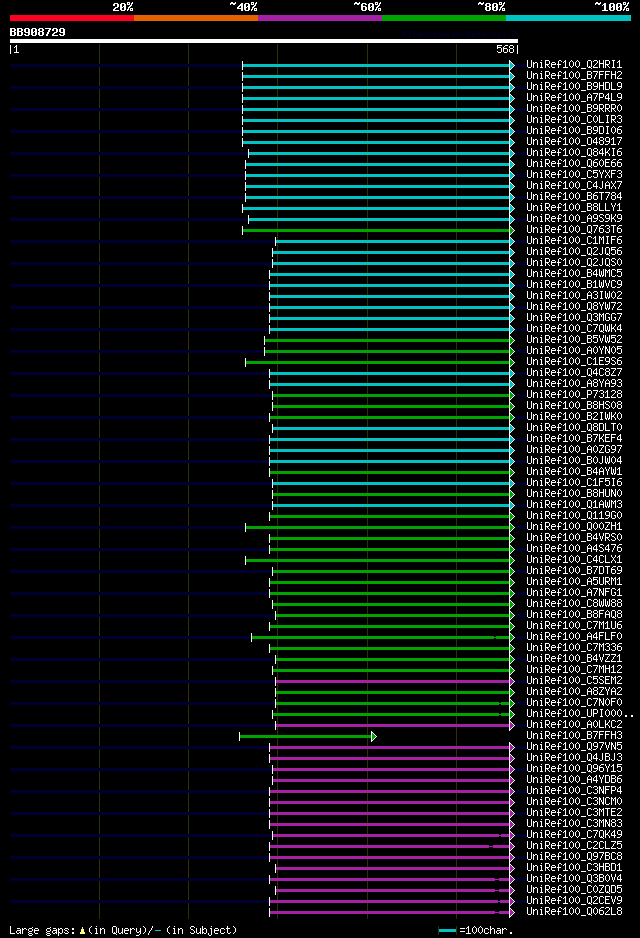Screen dimensions: 640x938
Task: Click the red 20% identity legend segment
Action: 72,18
